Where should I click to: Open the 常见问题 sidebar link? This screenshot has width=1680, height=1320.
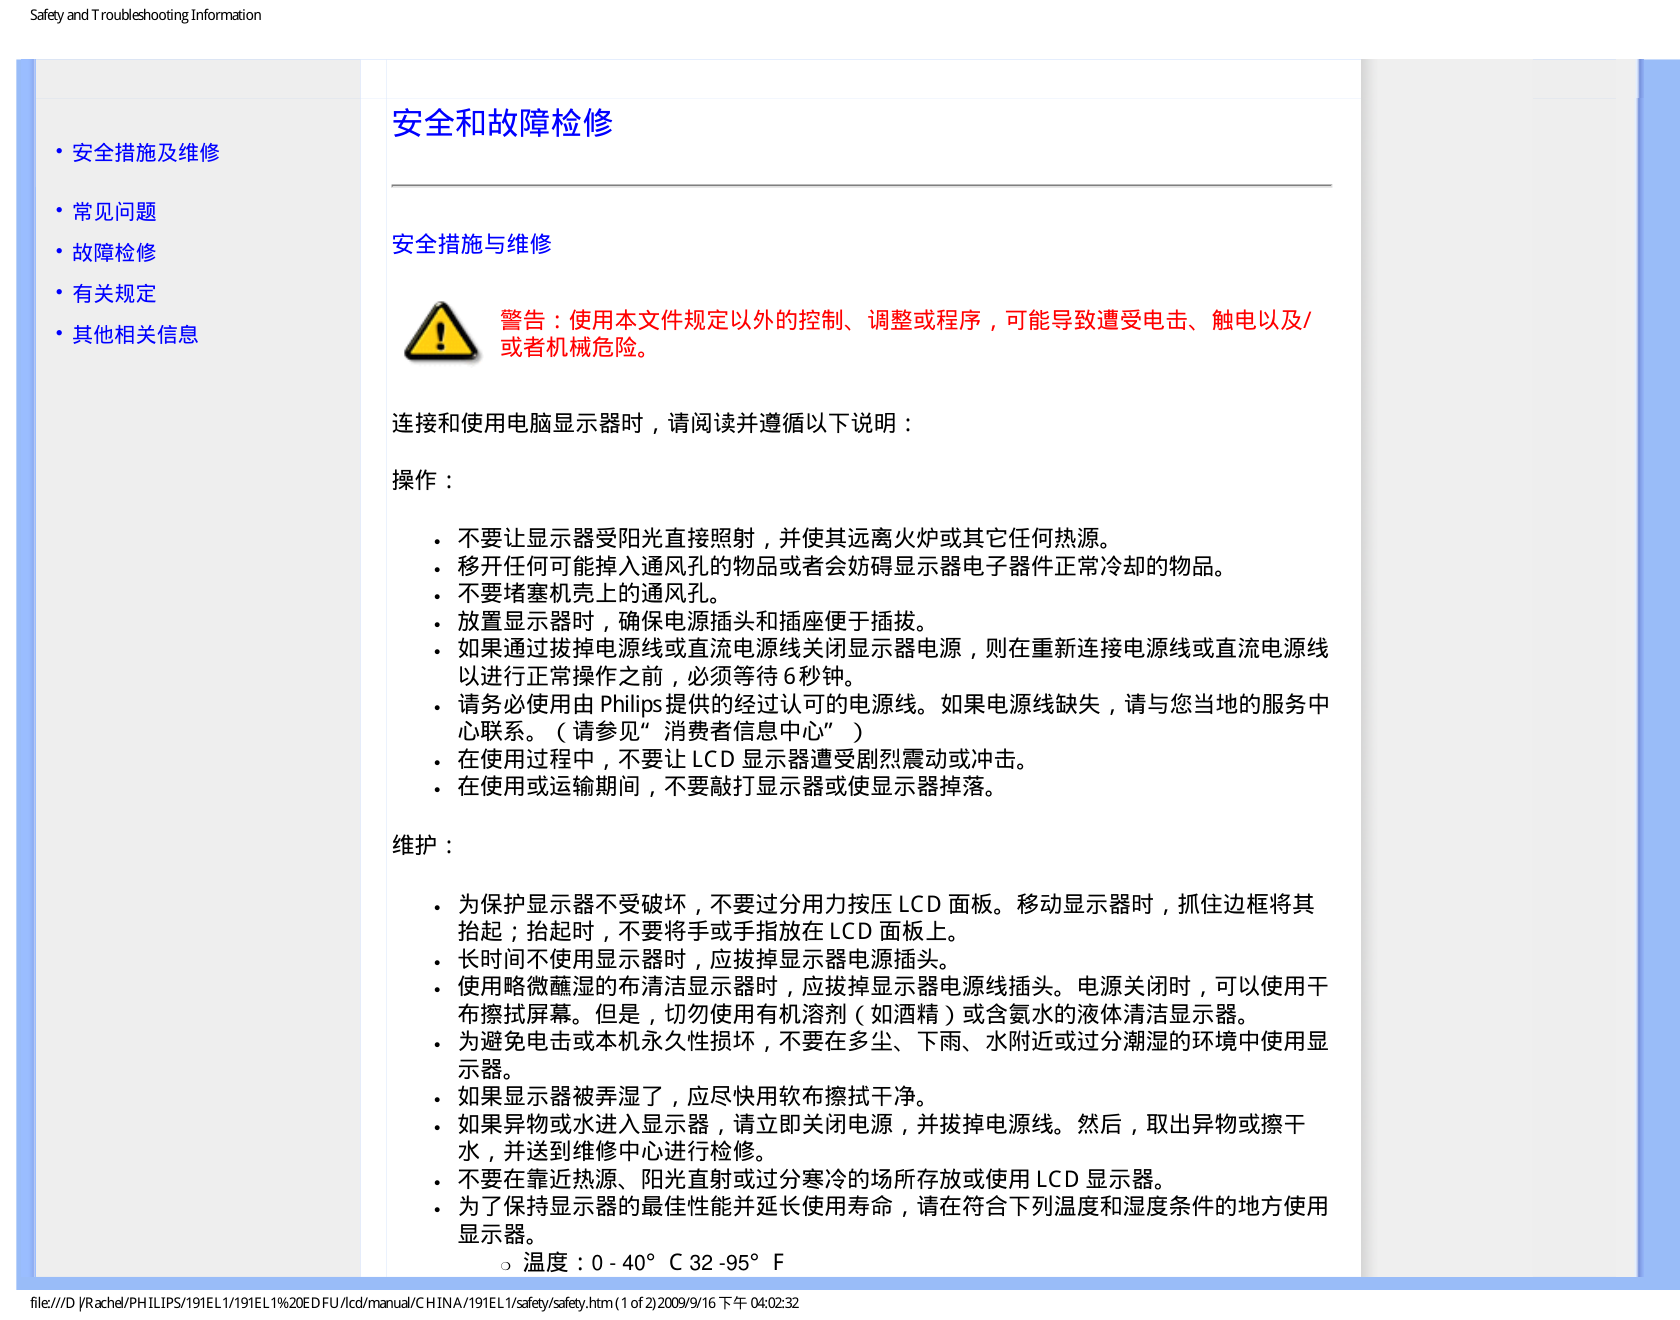[x=114, y=212]
